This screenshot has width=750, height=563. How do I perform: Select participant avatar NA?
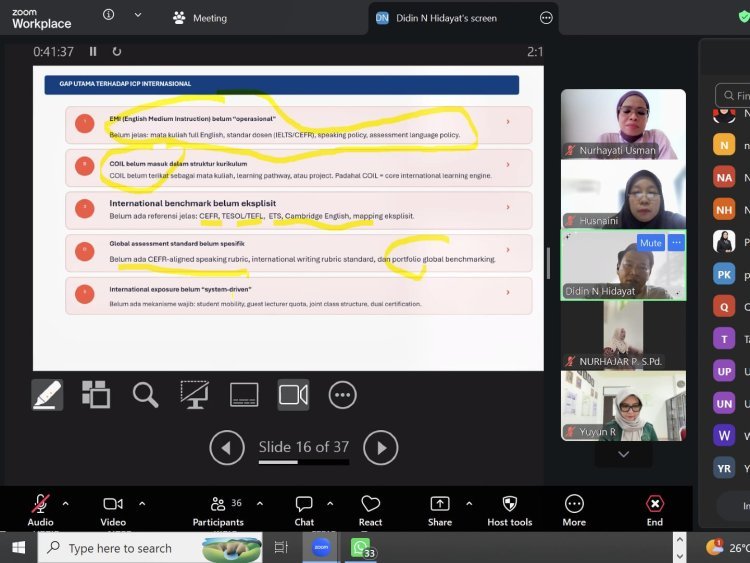tap(724, 177)
